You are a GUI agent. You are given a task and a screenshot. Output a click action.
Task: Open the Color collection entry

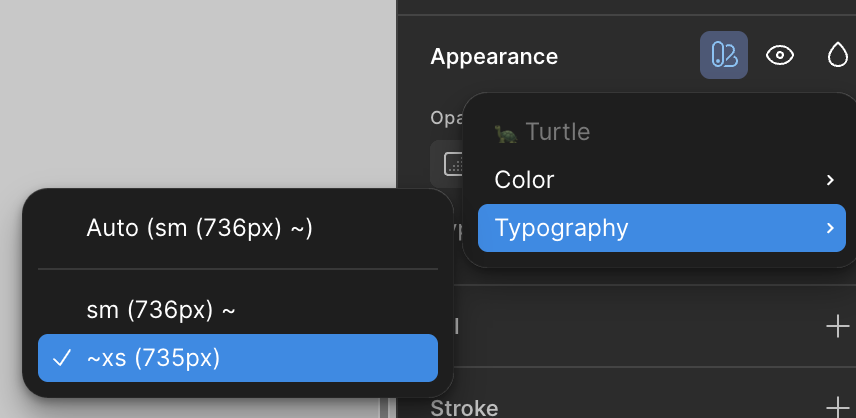click(x=524, y=180)
